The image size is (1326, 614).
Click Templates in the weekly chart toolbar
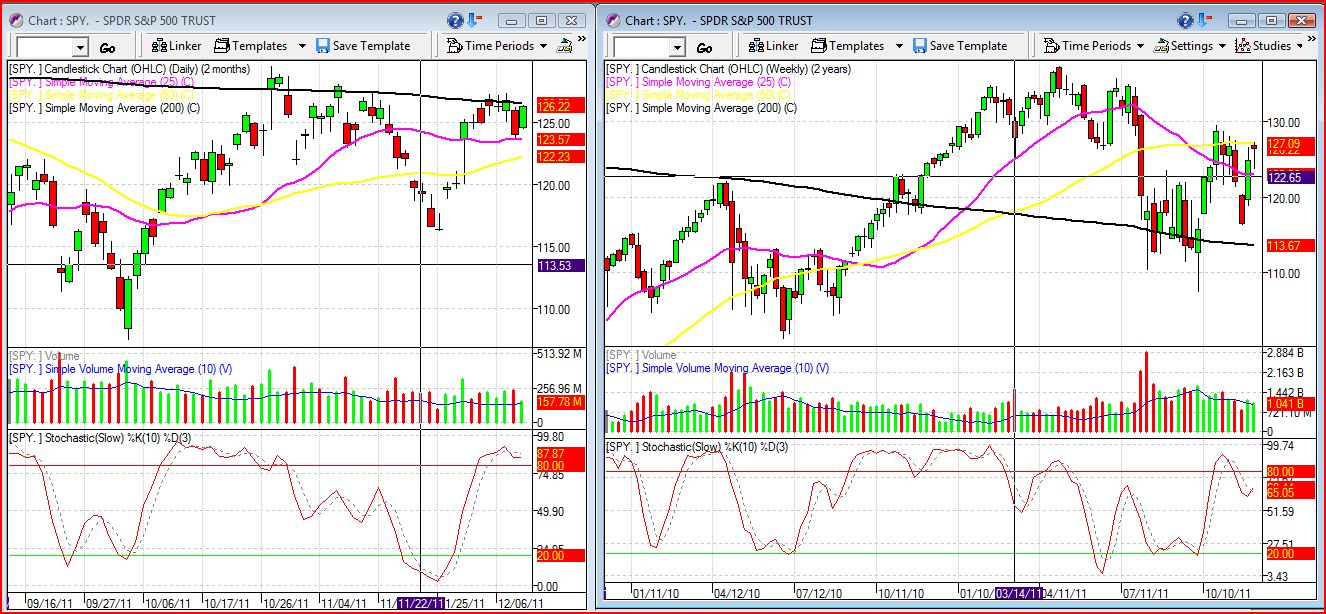pos(848,46)
